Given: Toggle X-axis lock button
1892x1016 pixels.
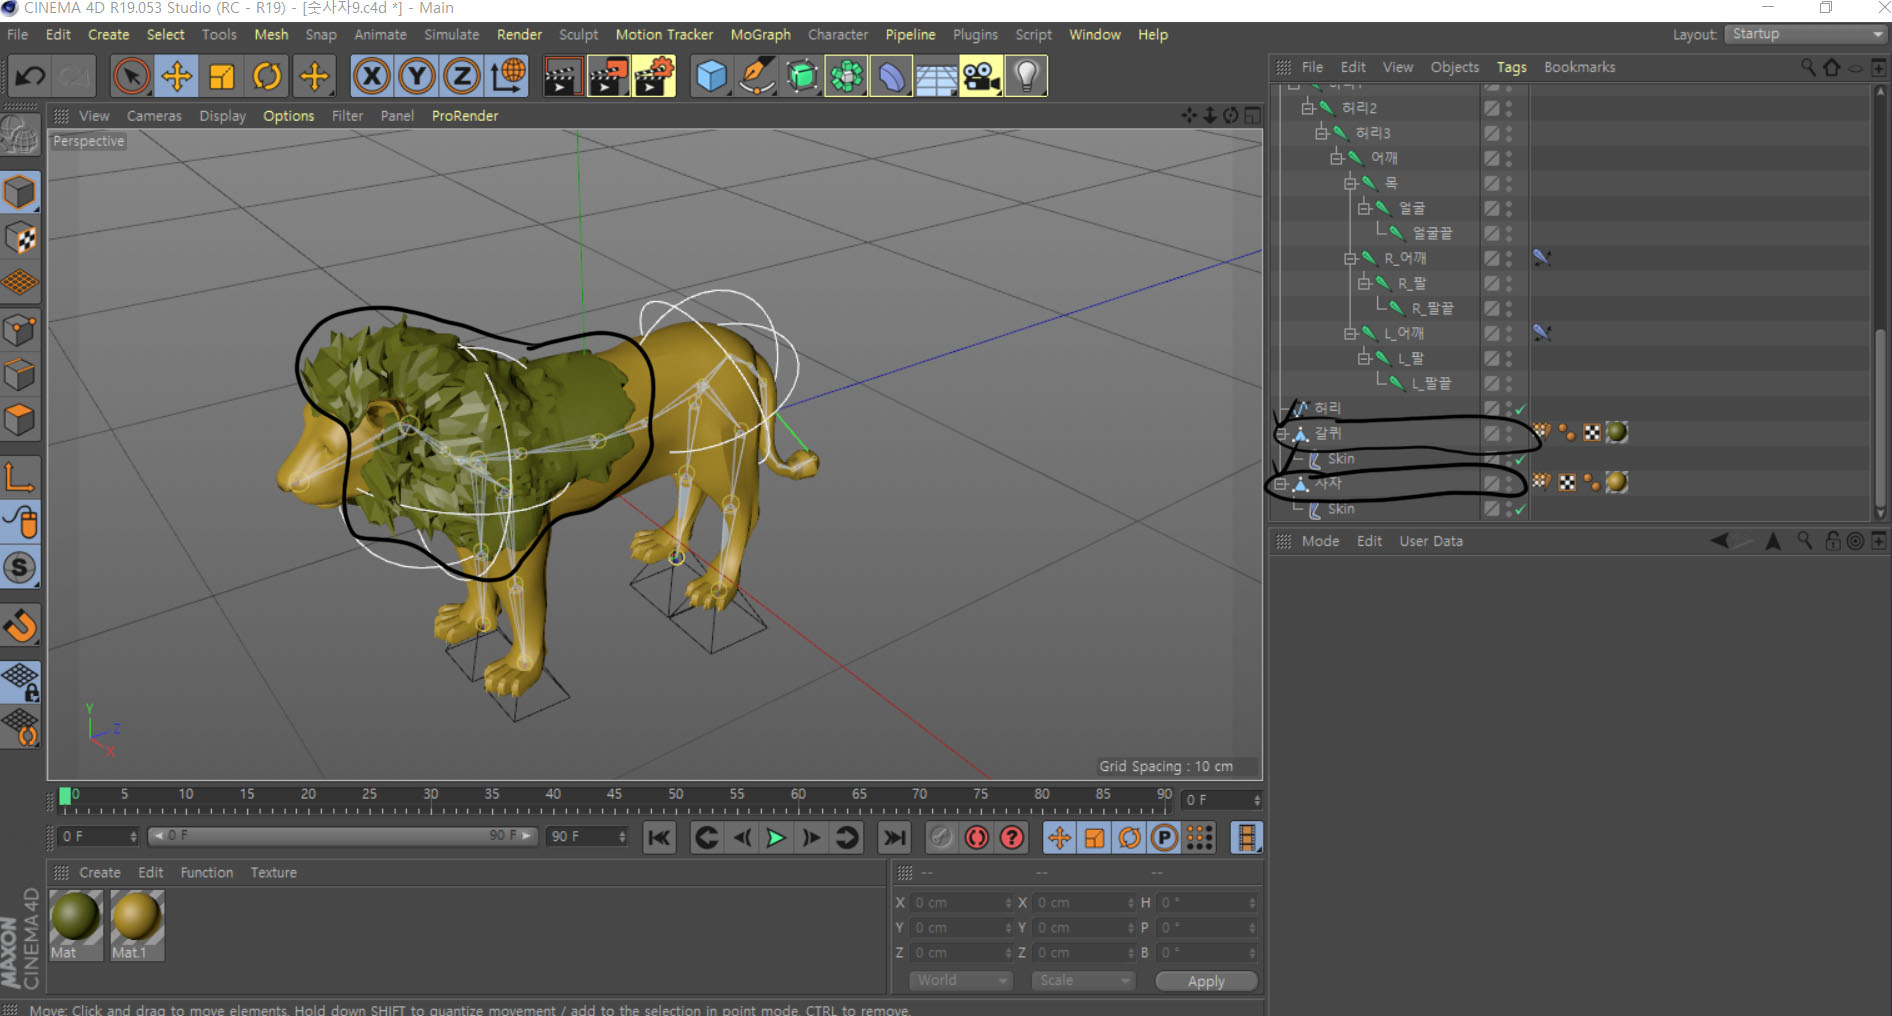Looking at the screenshot, I should 372,76.
